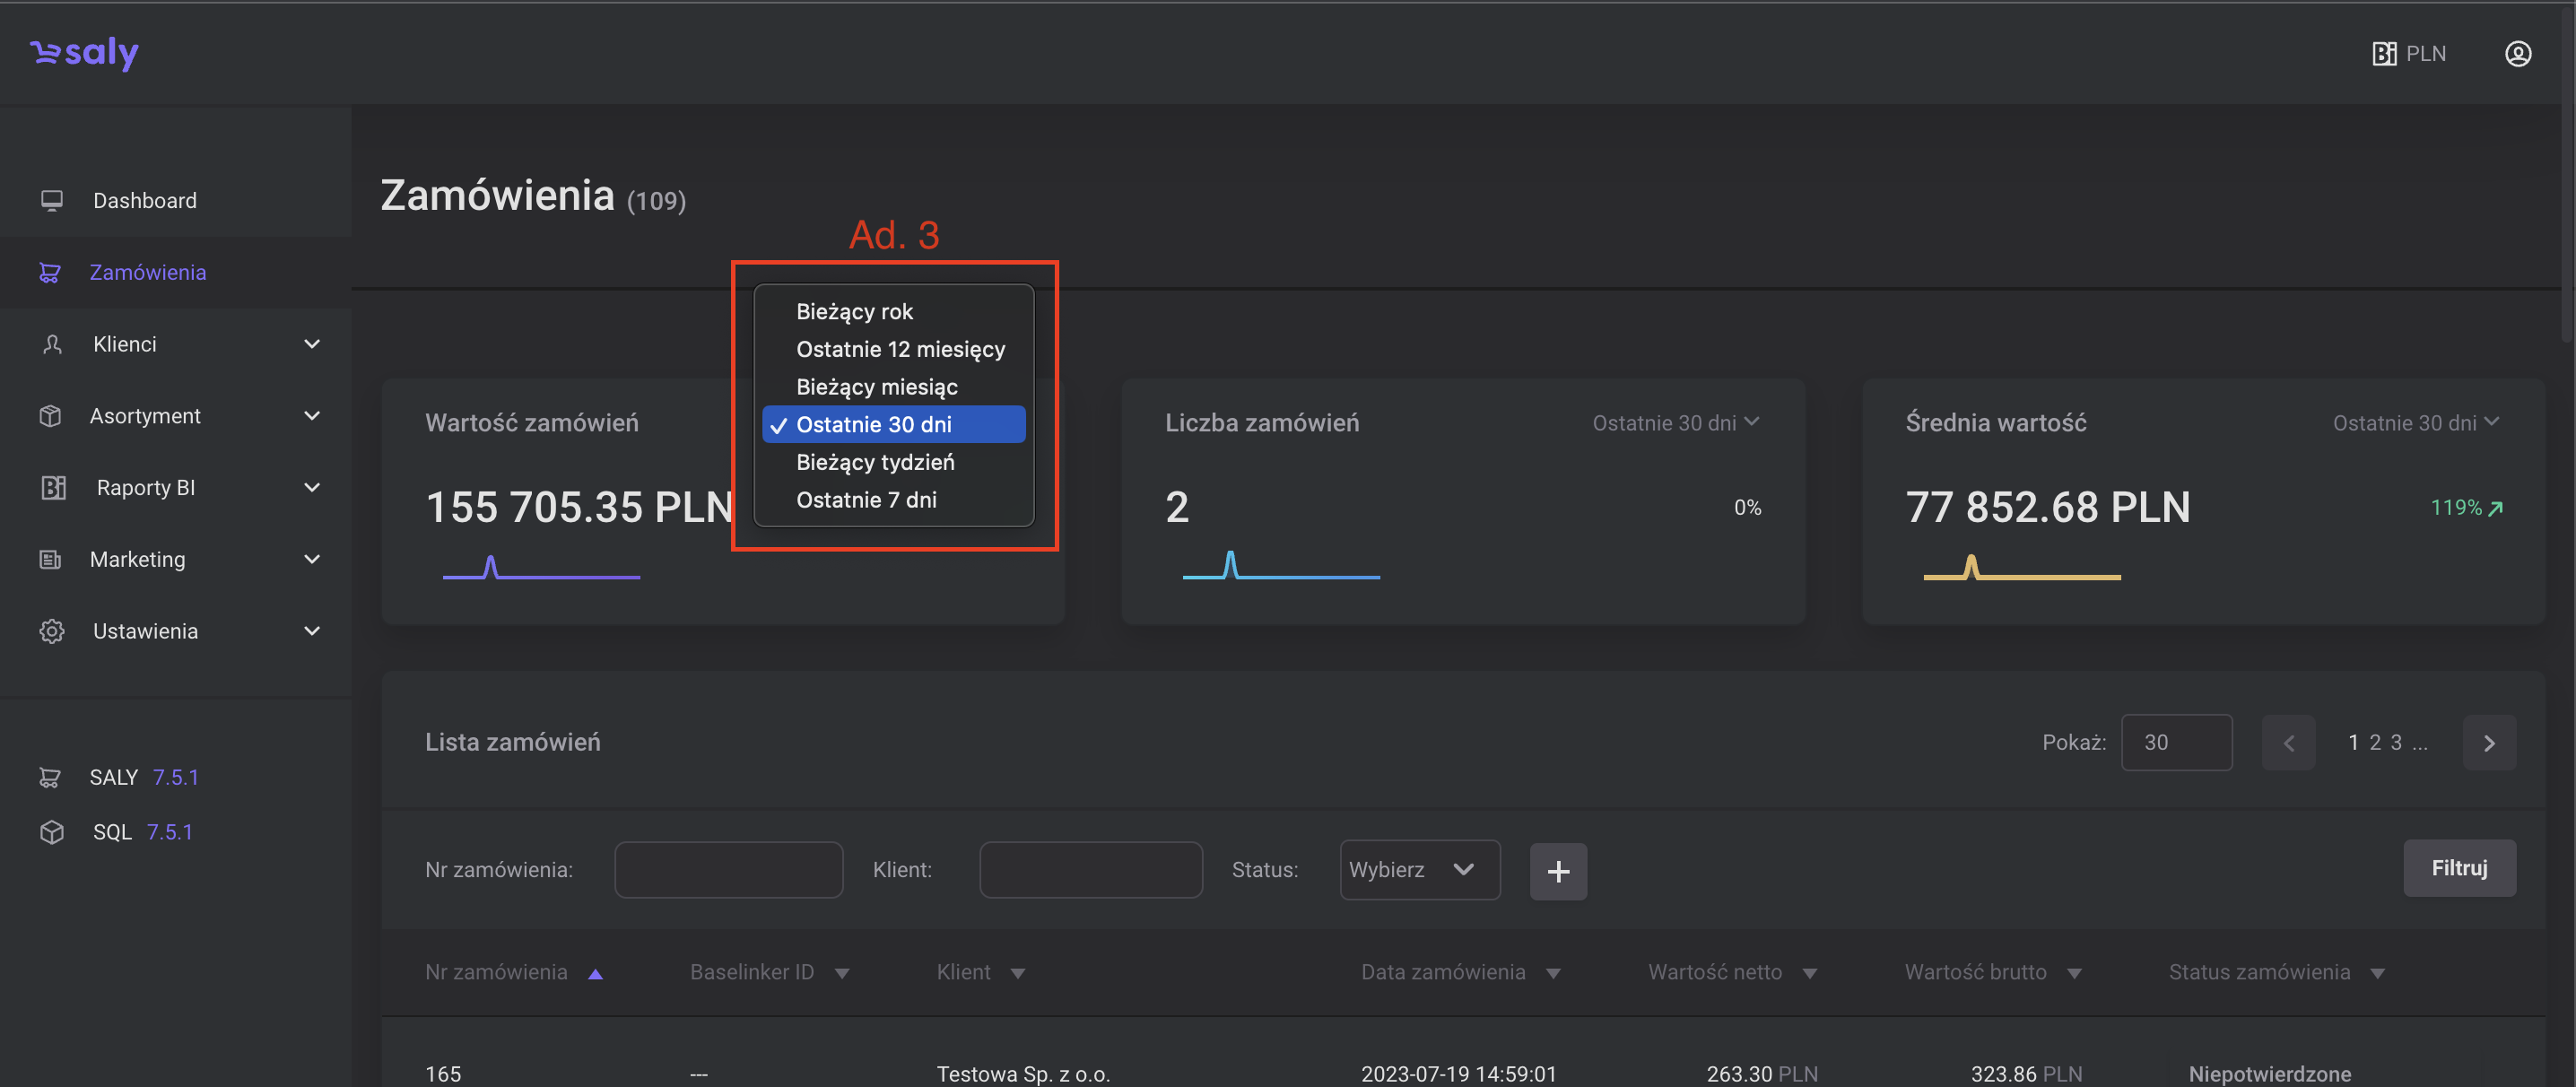This screenshot has height=1087, width=2576.
Task: Click the Dashboard monitor icon
Action: coord(52,201)
